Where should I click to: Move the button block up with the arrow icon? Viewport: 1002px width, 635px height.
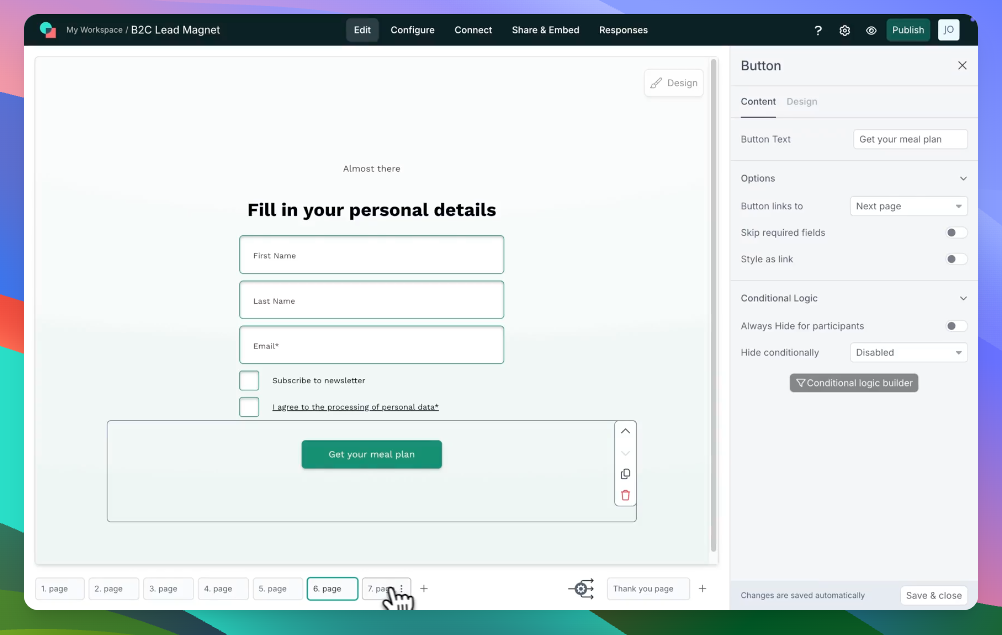[x=625, y=431]
